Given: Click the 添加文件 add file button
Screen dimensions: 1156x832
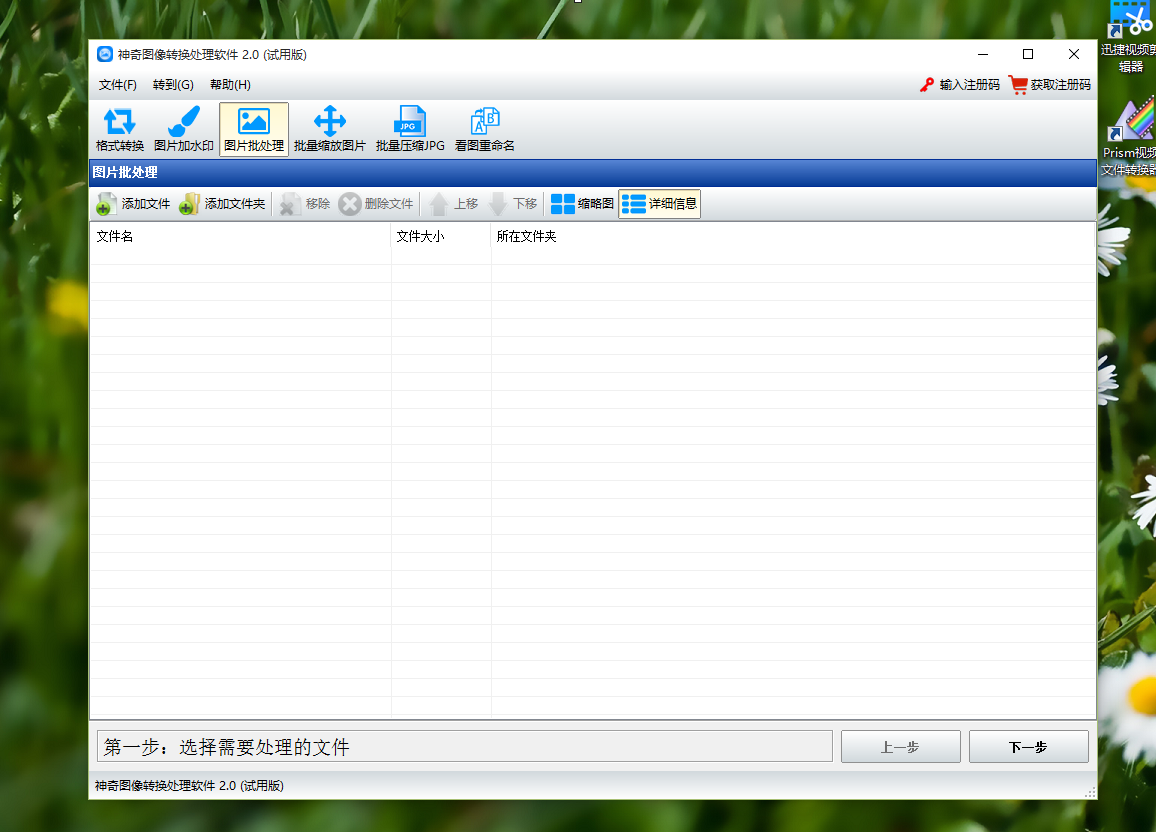Looking at the screenshot, I should point(133,204).
